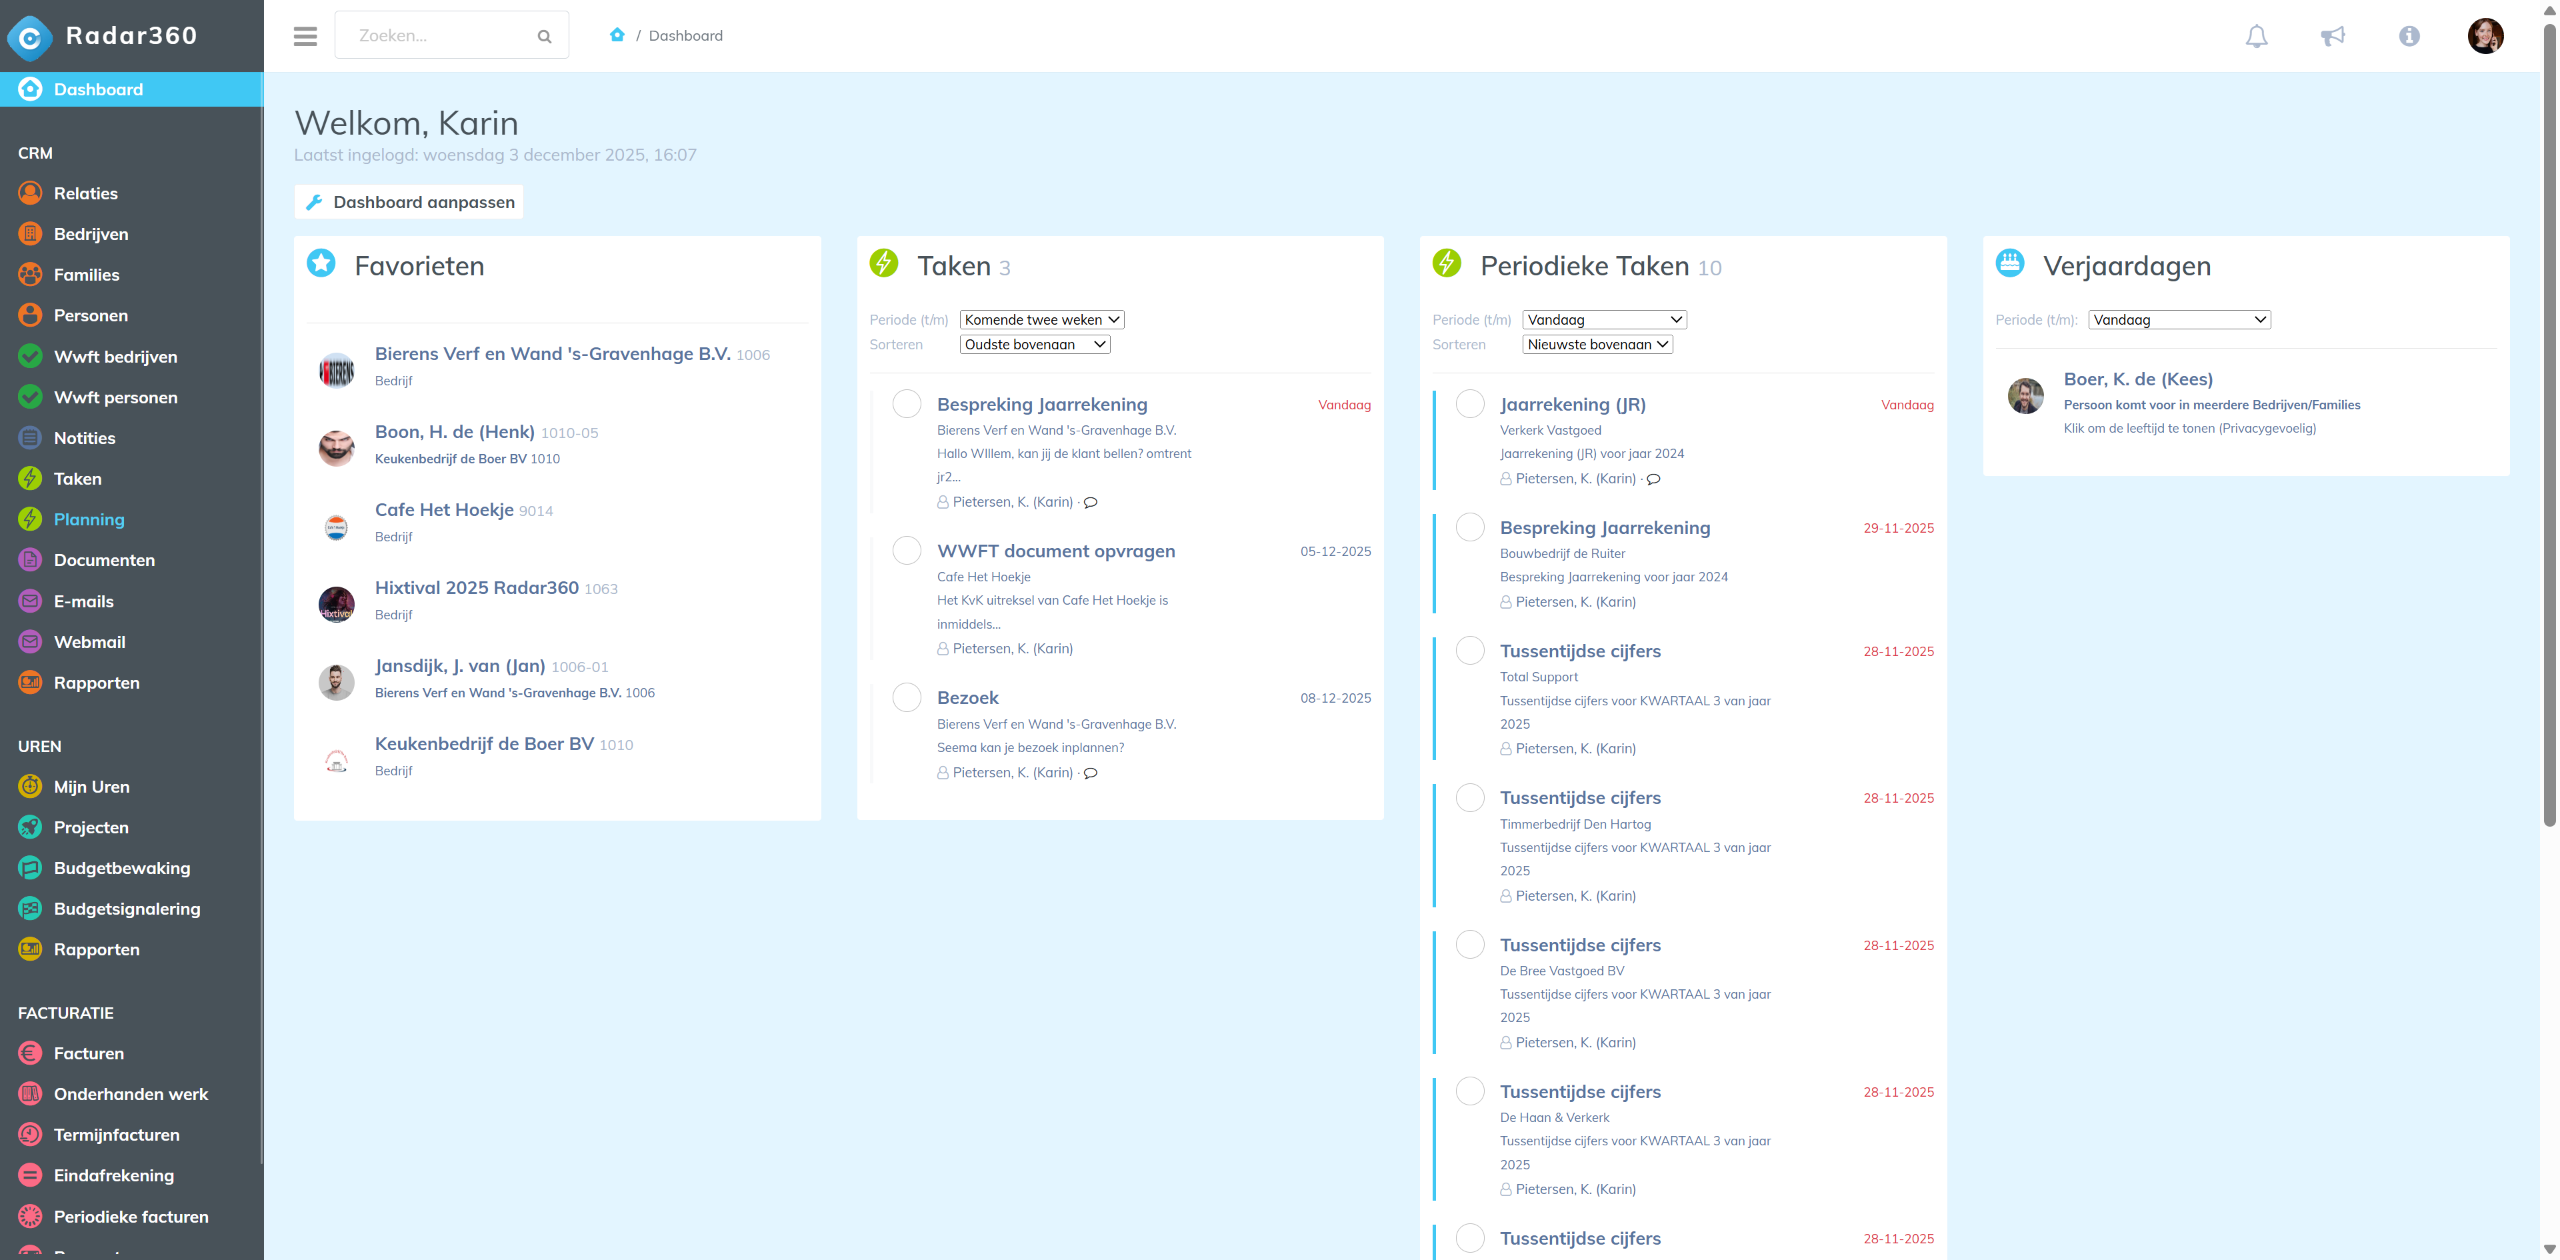The height and width of the screenshot is (1260, 2560).
Task: Click the search magnifier icon
Action: coord(544,36)
